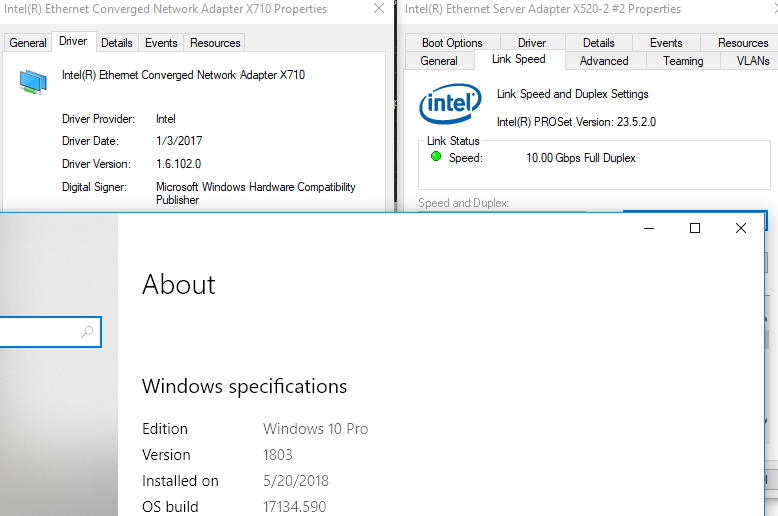Open Details tab in X710 Properties

117,43
